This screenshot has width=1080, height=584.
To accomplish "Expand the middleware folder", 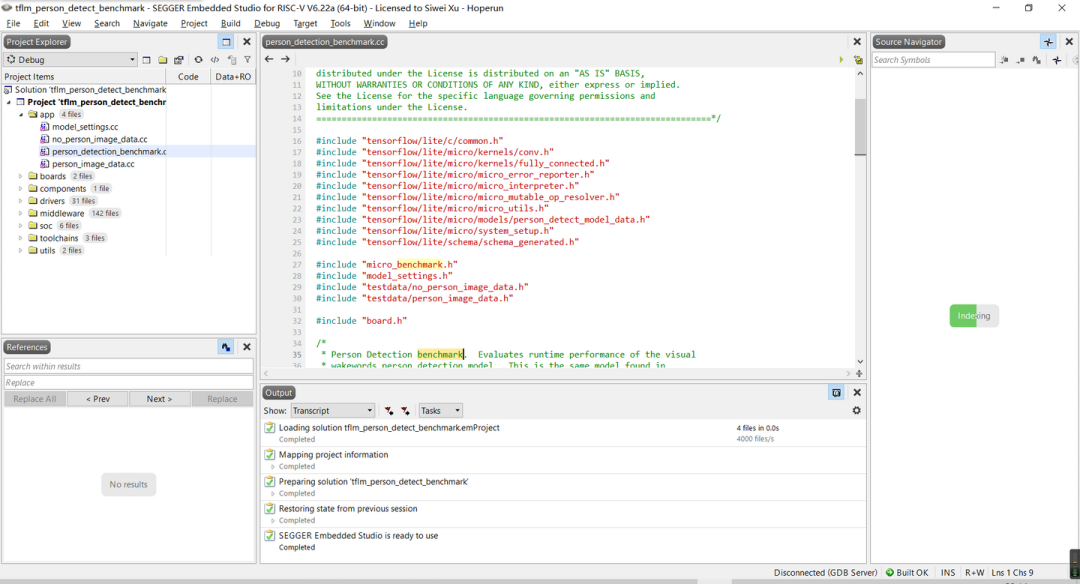I will pos(21,213).
